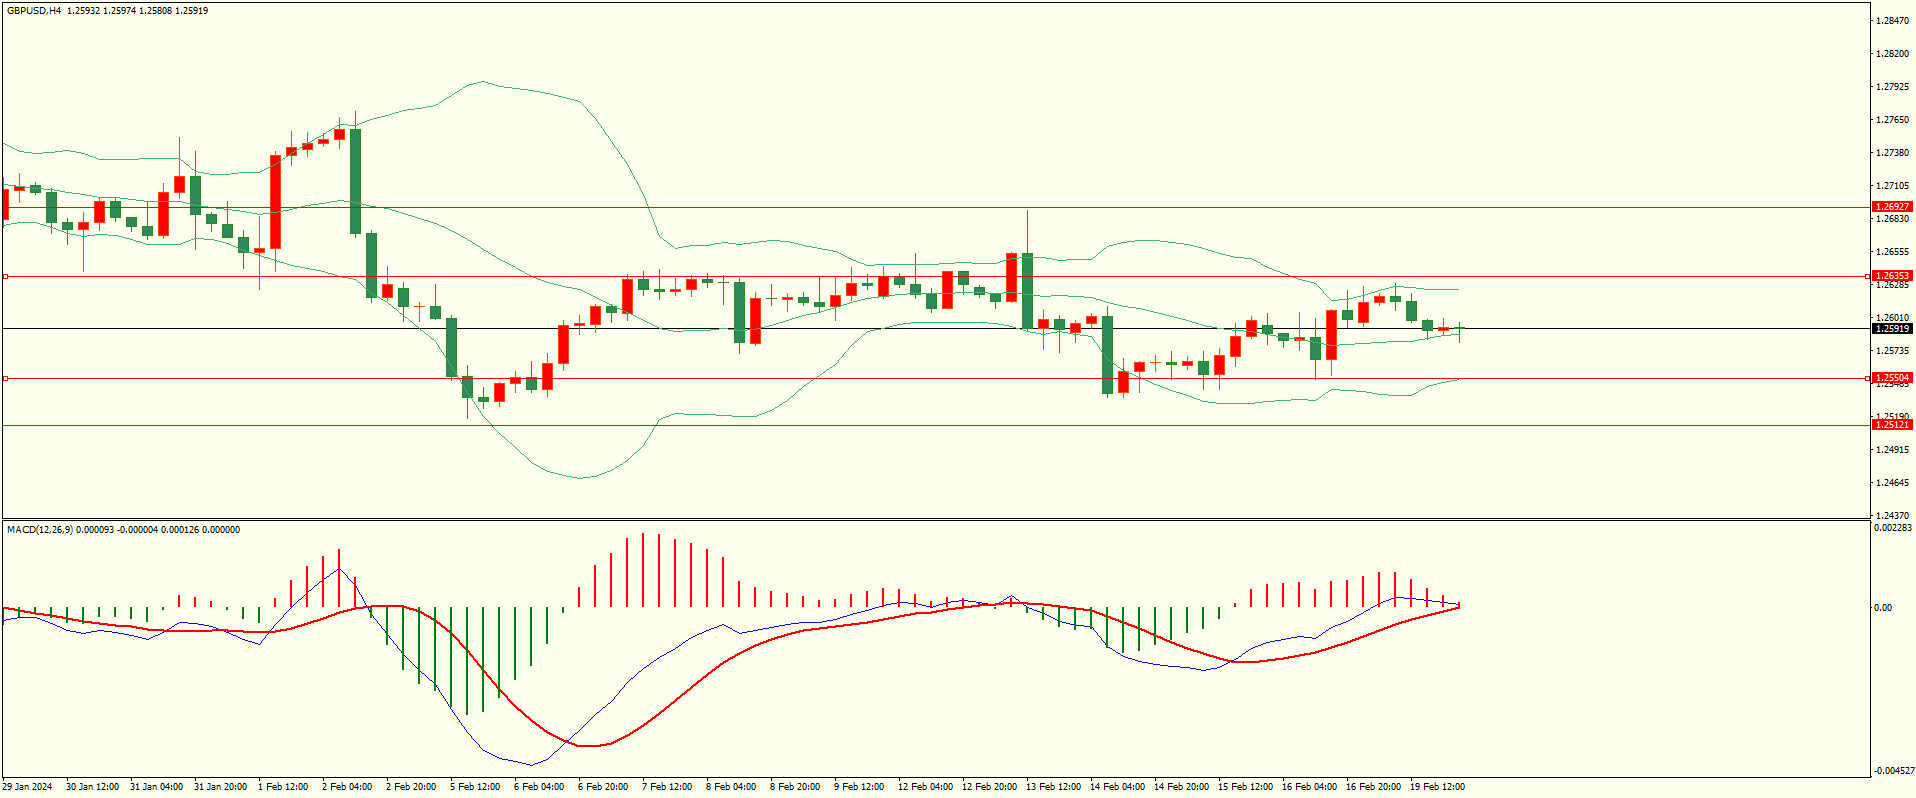
Task: Select the tall green candle at 2 Feb
Action: pyautogui.click(x=355, y=181)
